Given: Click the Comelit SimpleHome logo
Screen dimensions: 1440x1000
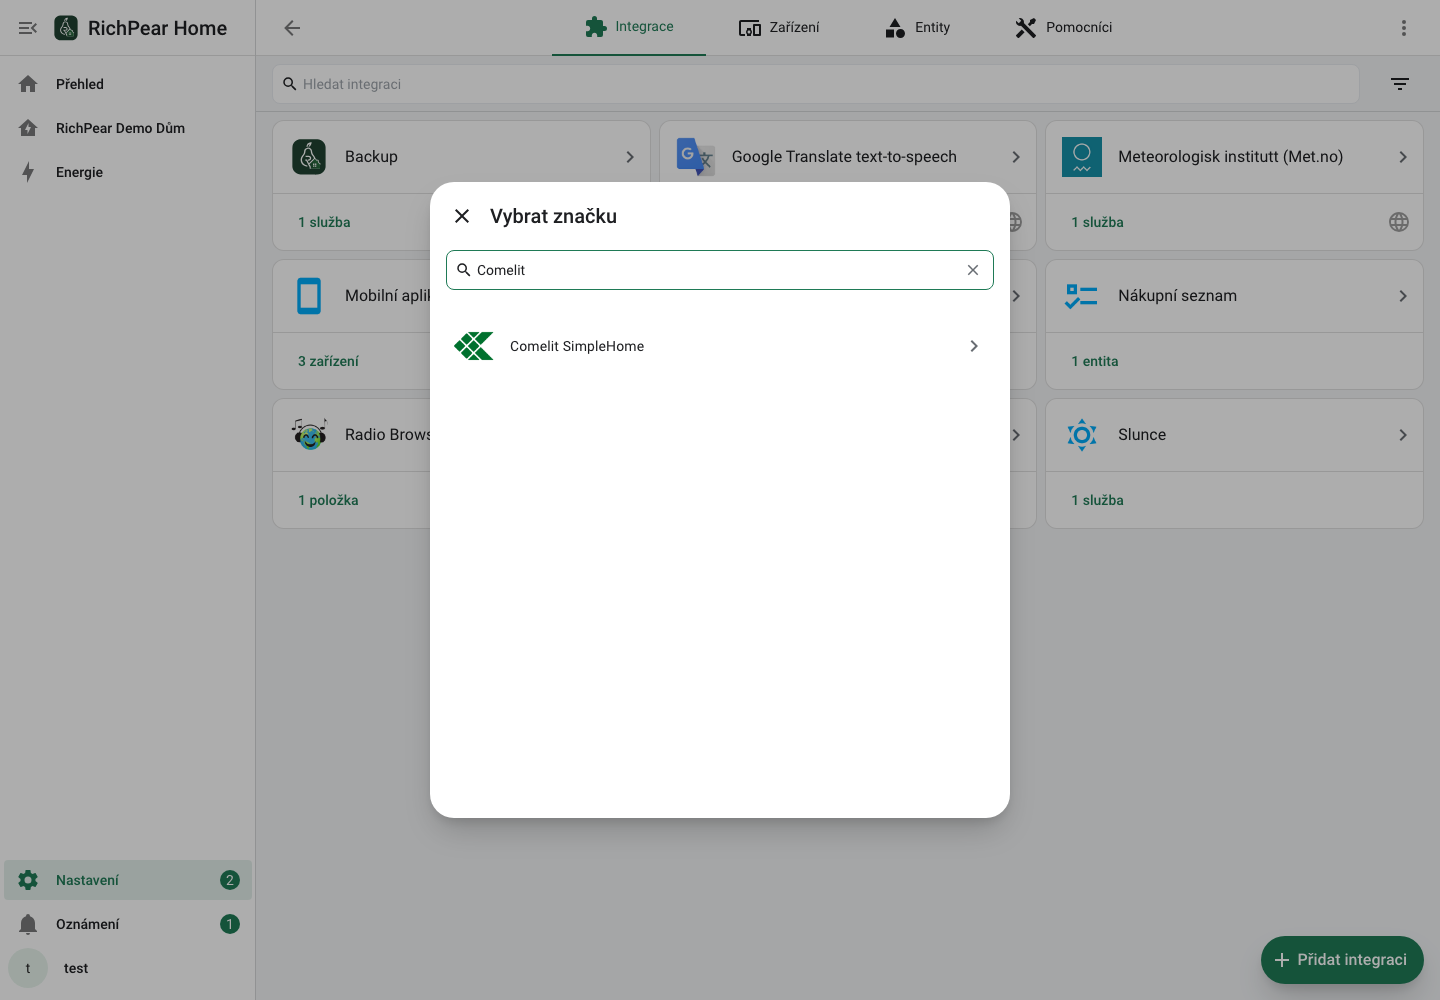Looking at the screenshot, I should pos(474,346).
